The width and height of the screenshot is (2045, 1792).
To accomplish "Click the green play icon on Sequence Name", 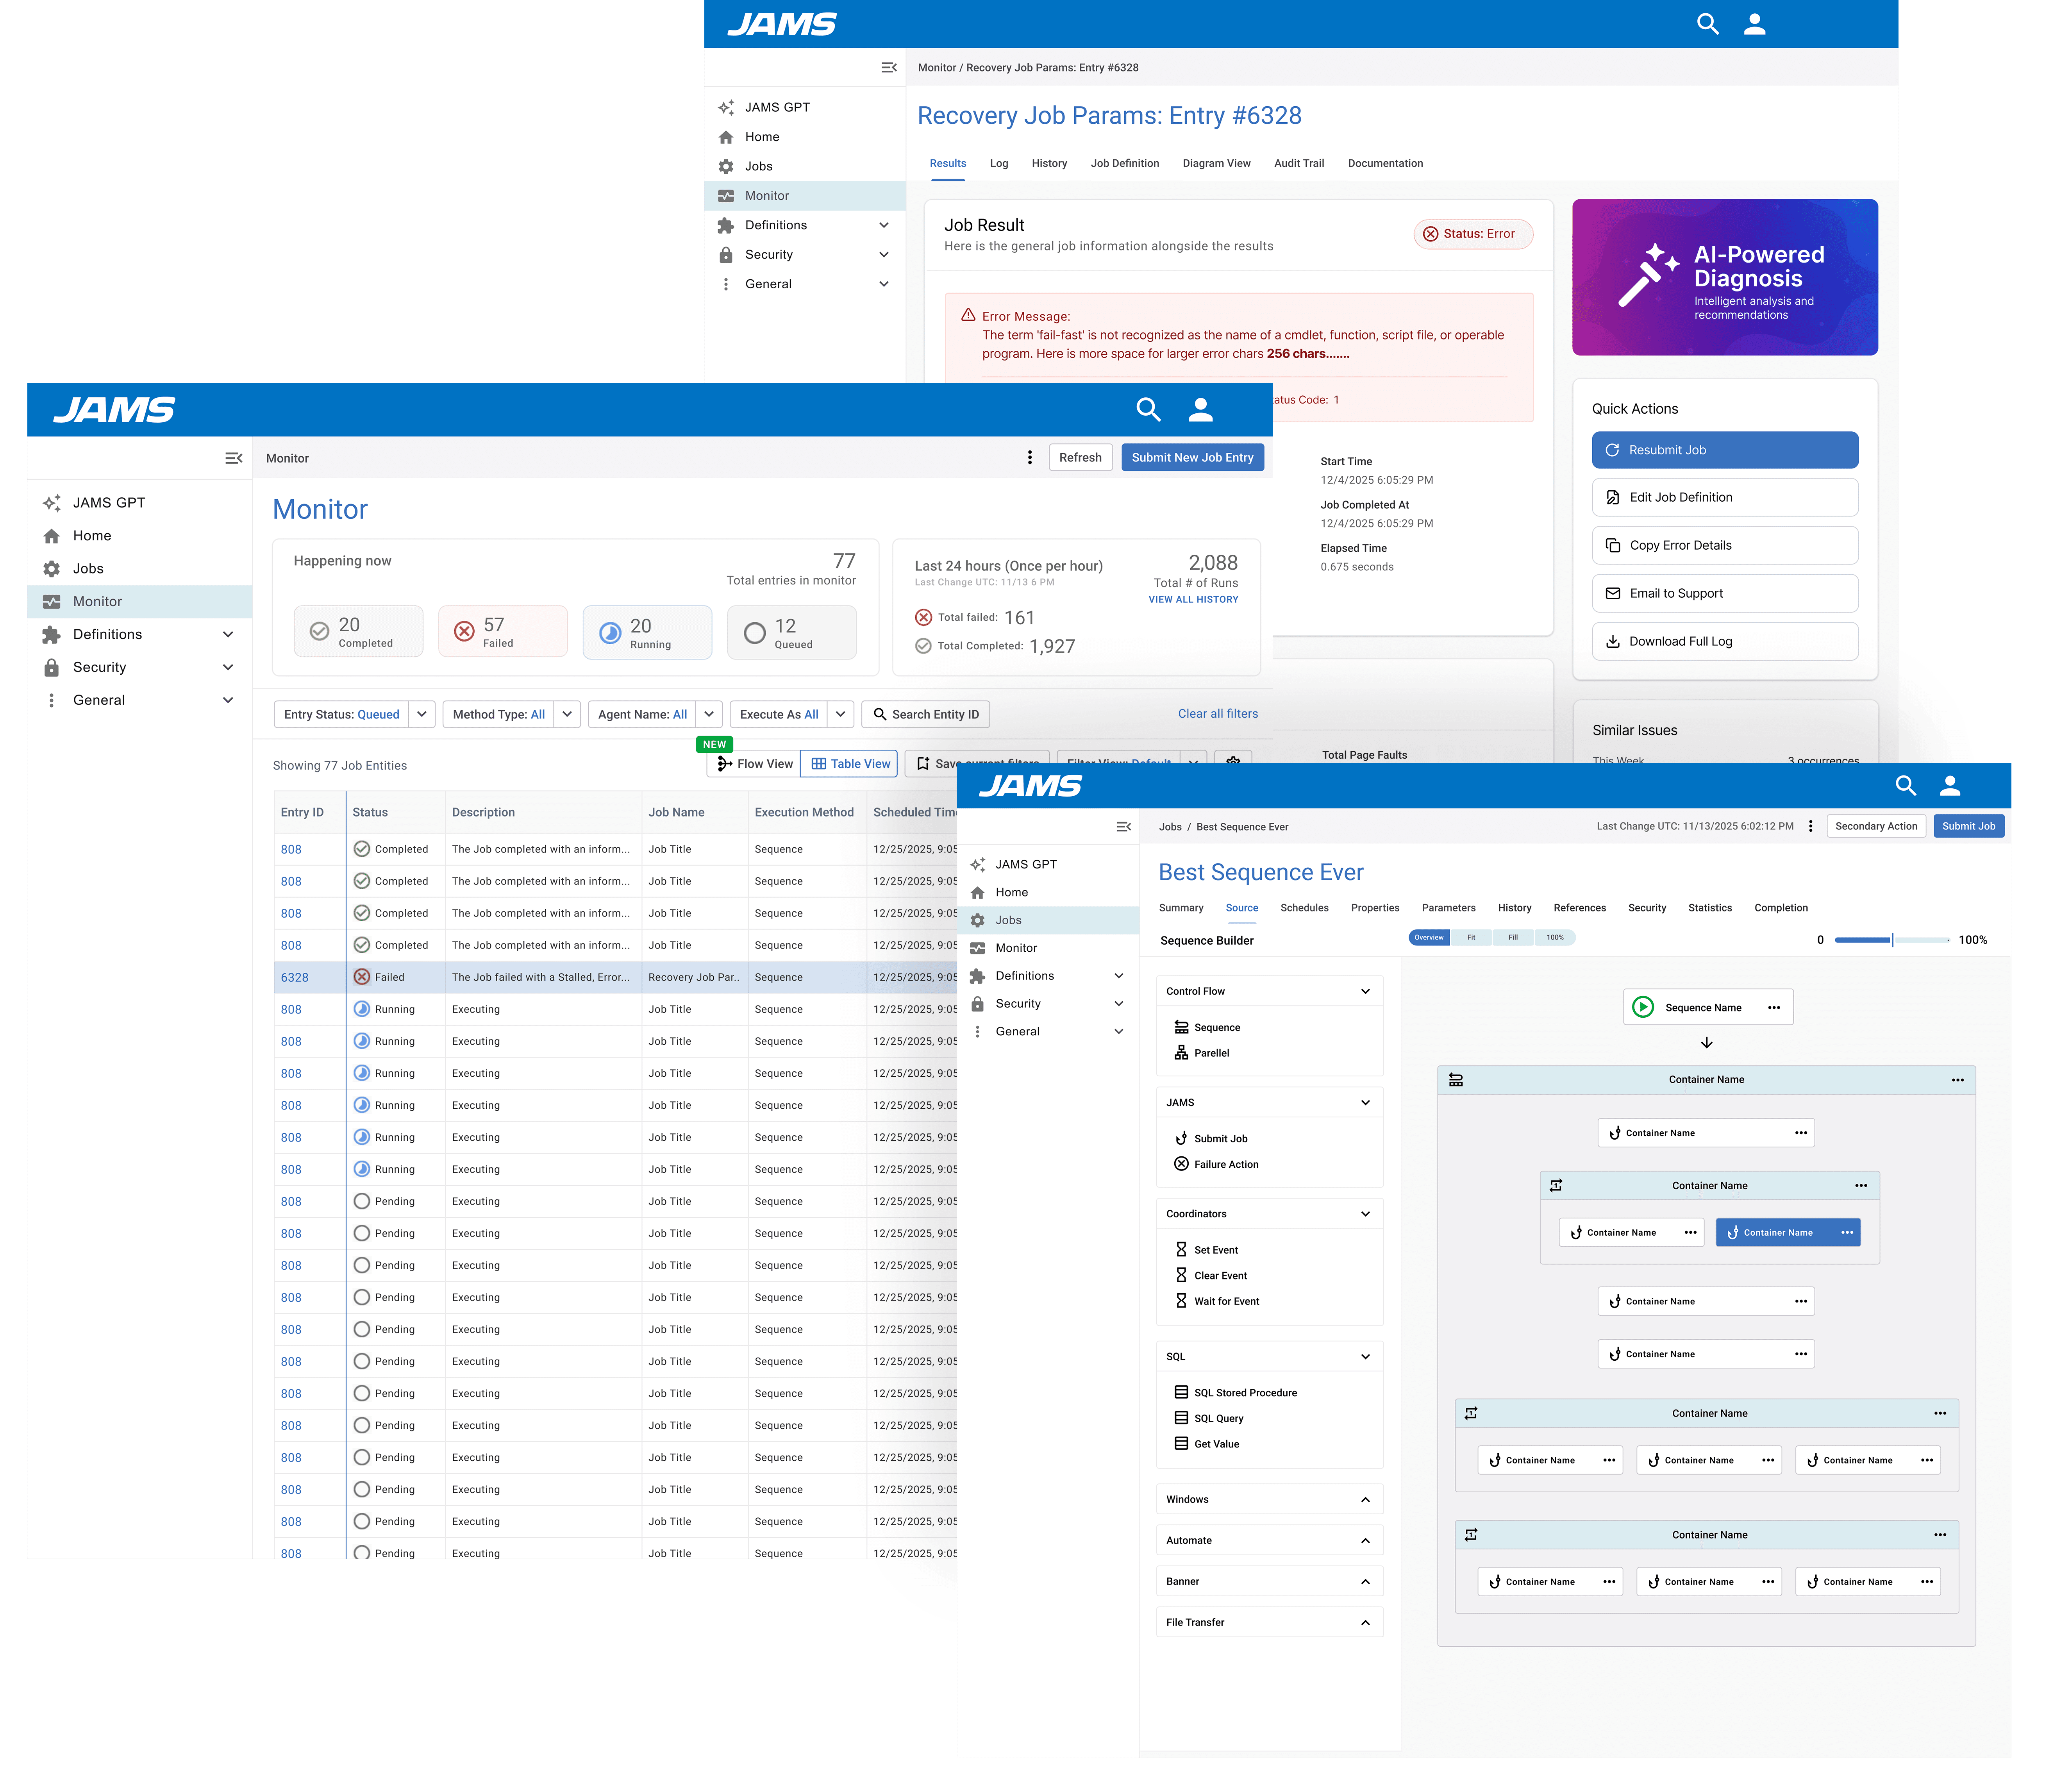I will 1643,1007.
